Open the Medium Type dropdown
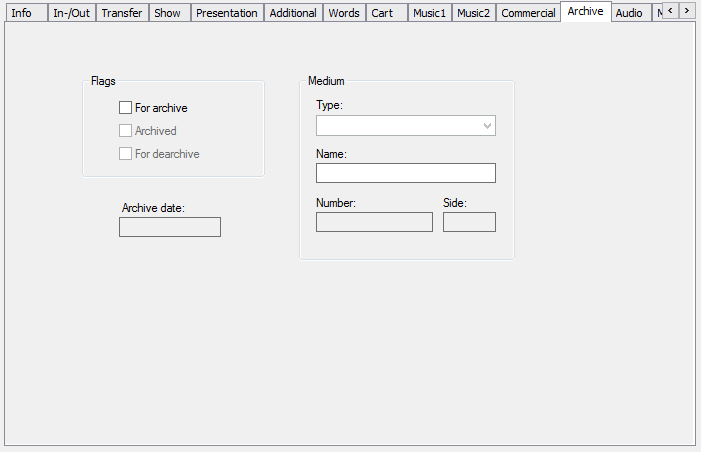The height and width of the screenshot is (452, 701). pyautogui.click(x=405, y=126)
